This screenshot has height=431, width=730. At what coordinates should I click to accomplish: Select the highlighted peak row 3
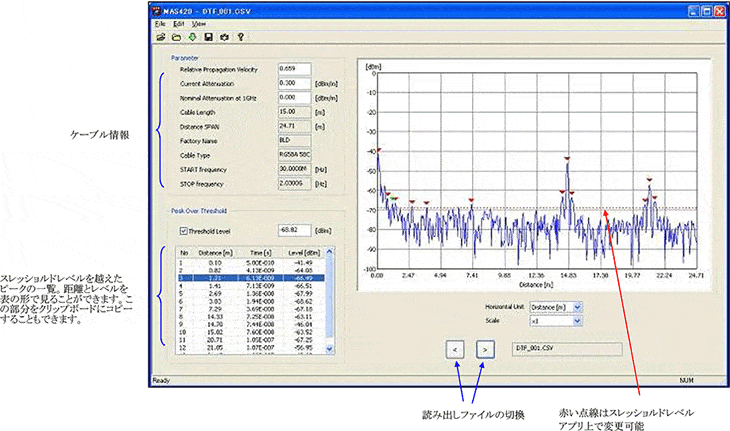[x=250, y=278]
